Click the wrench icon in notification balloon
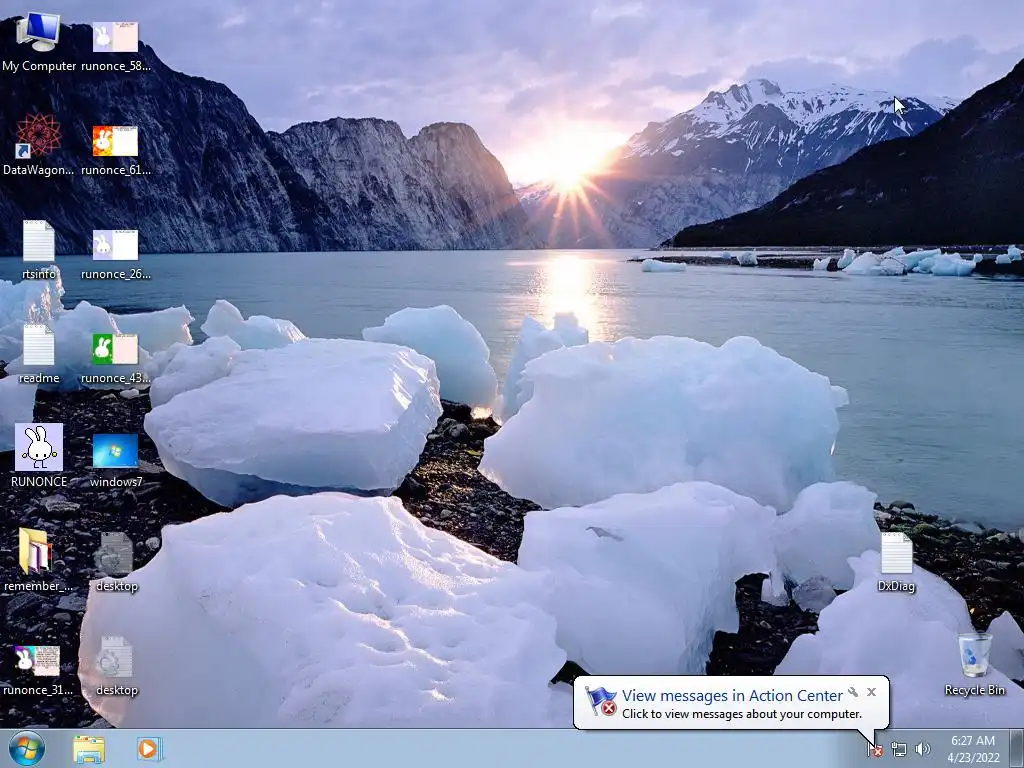Image resolution: width=1024 pixels, height=768 pixels. 853,692
